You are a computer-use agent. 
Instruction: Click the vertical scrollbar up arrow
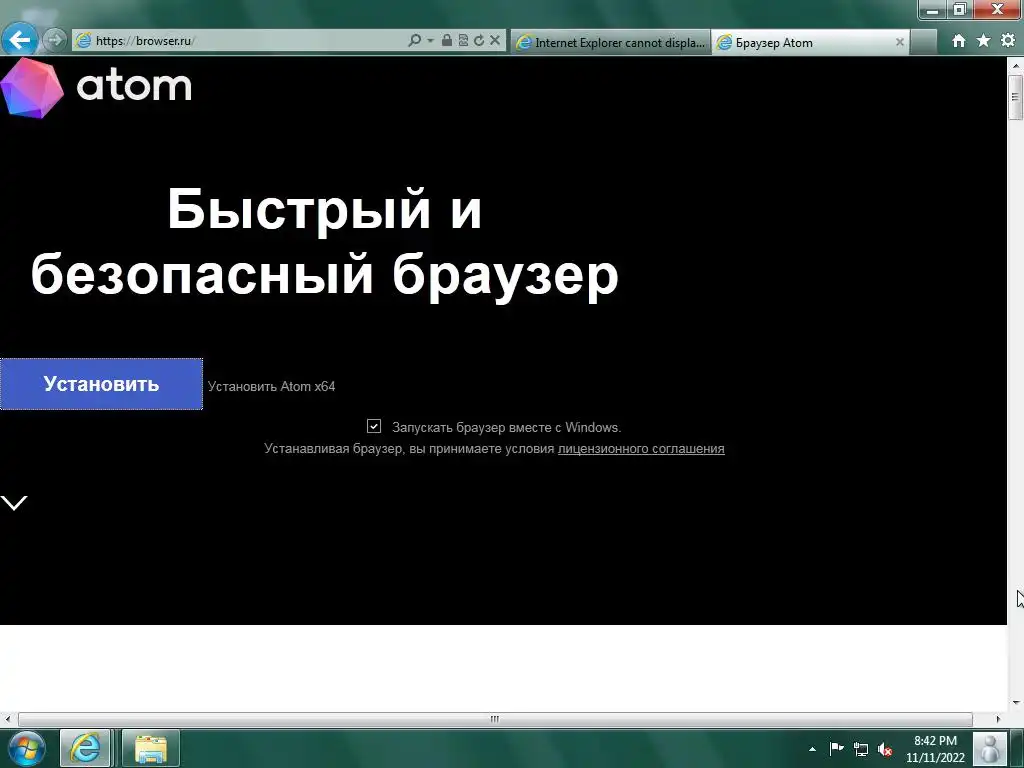(1016, 66)
